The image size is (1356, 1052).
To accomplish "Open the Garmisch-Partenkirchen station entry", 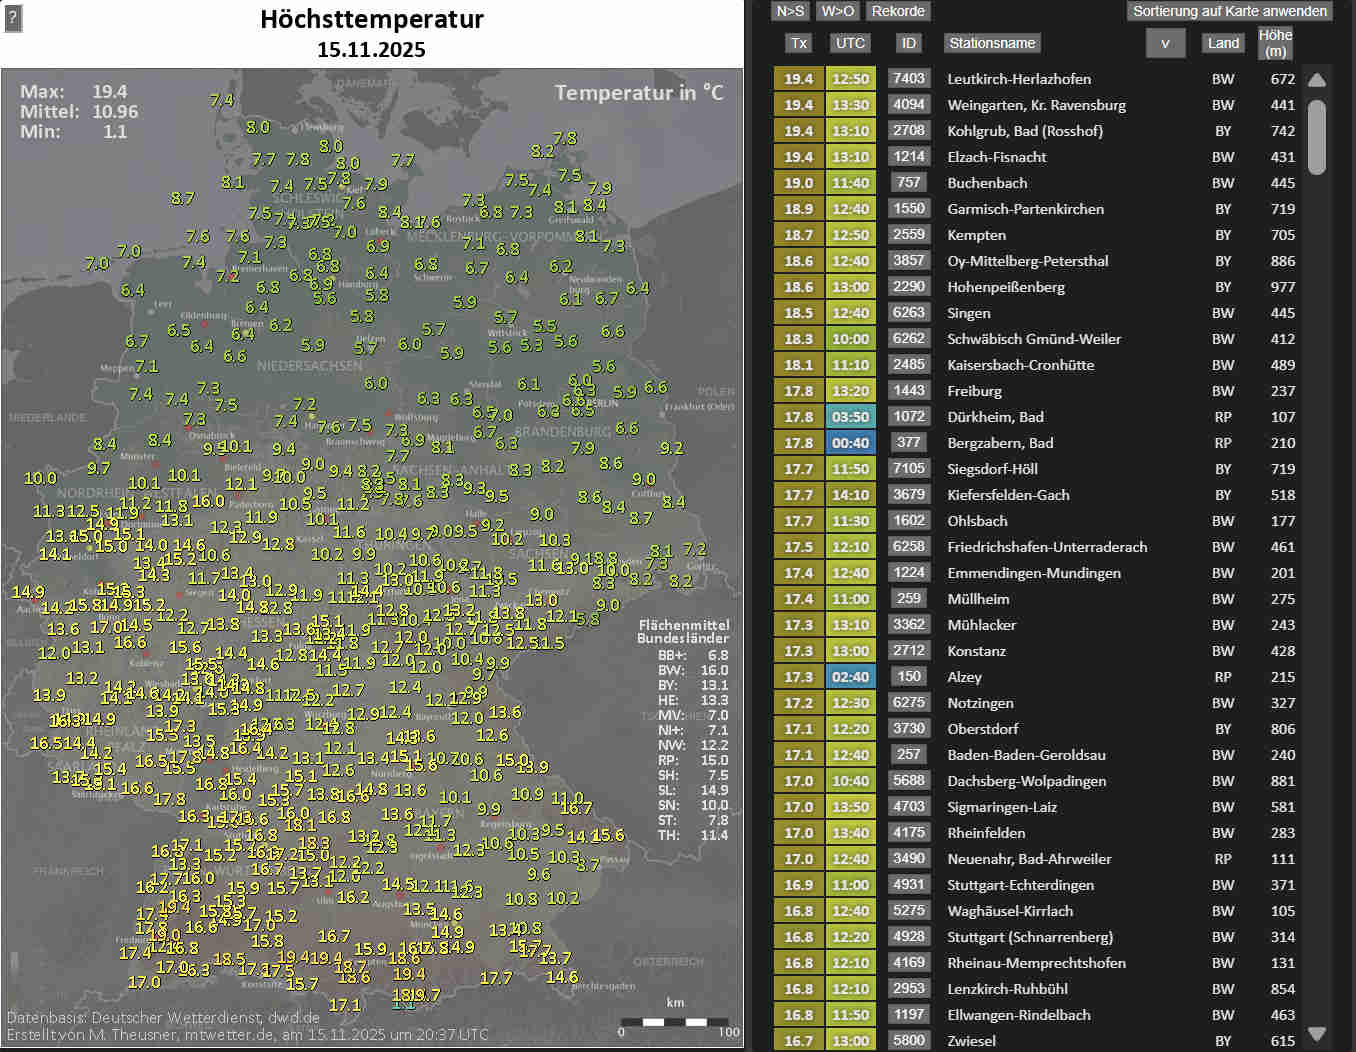I will (x=1025, y=209).
